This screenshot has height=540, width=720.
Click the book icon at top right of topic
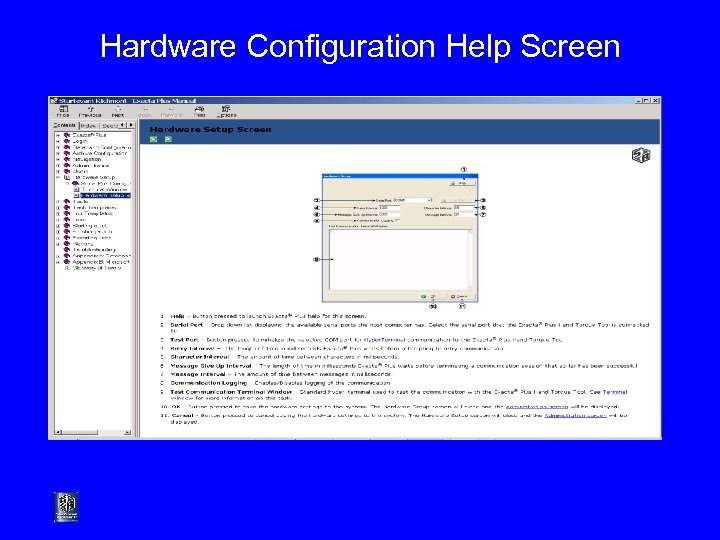coord(641,155)
